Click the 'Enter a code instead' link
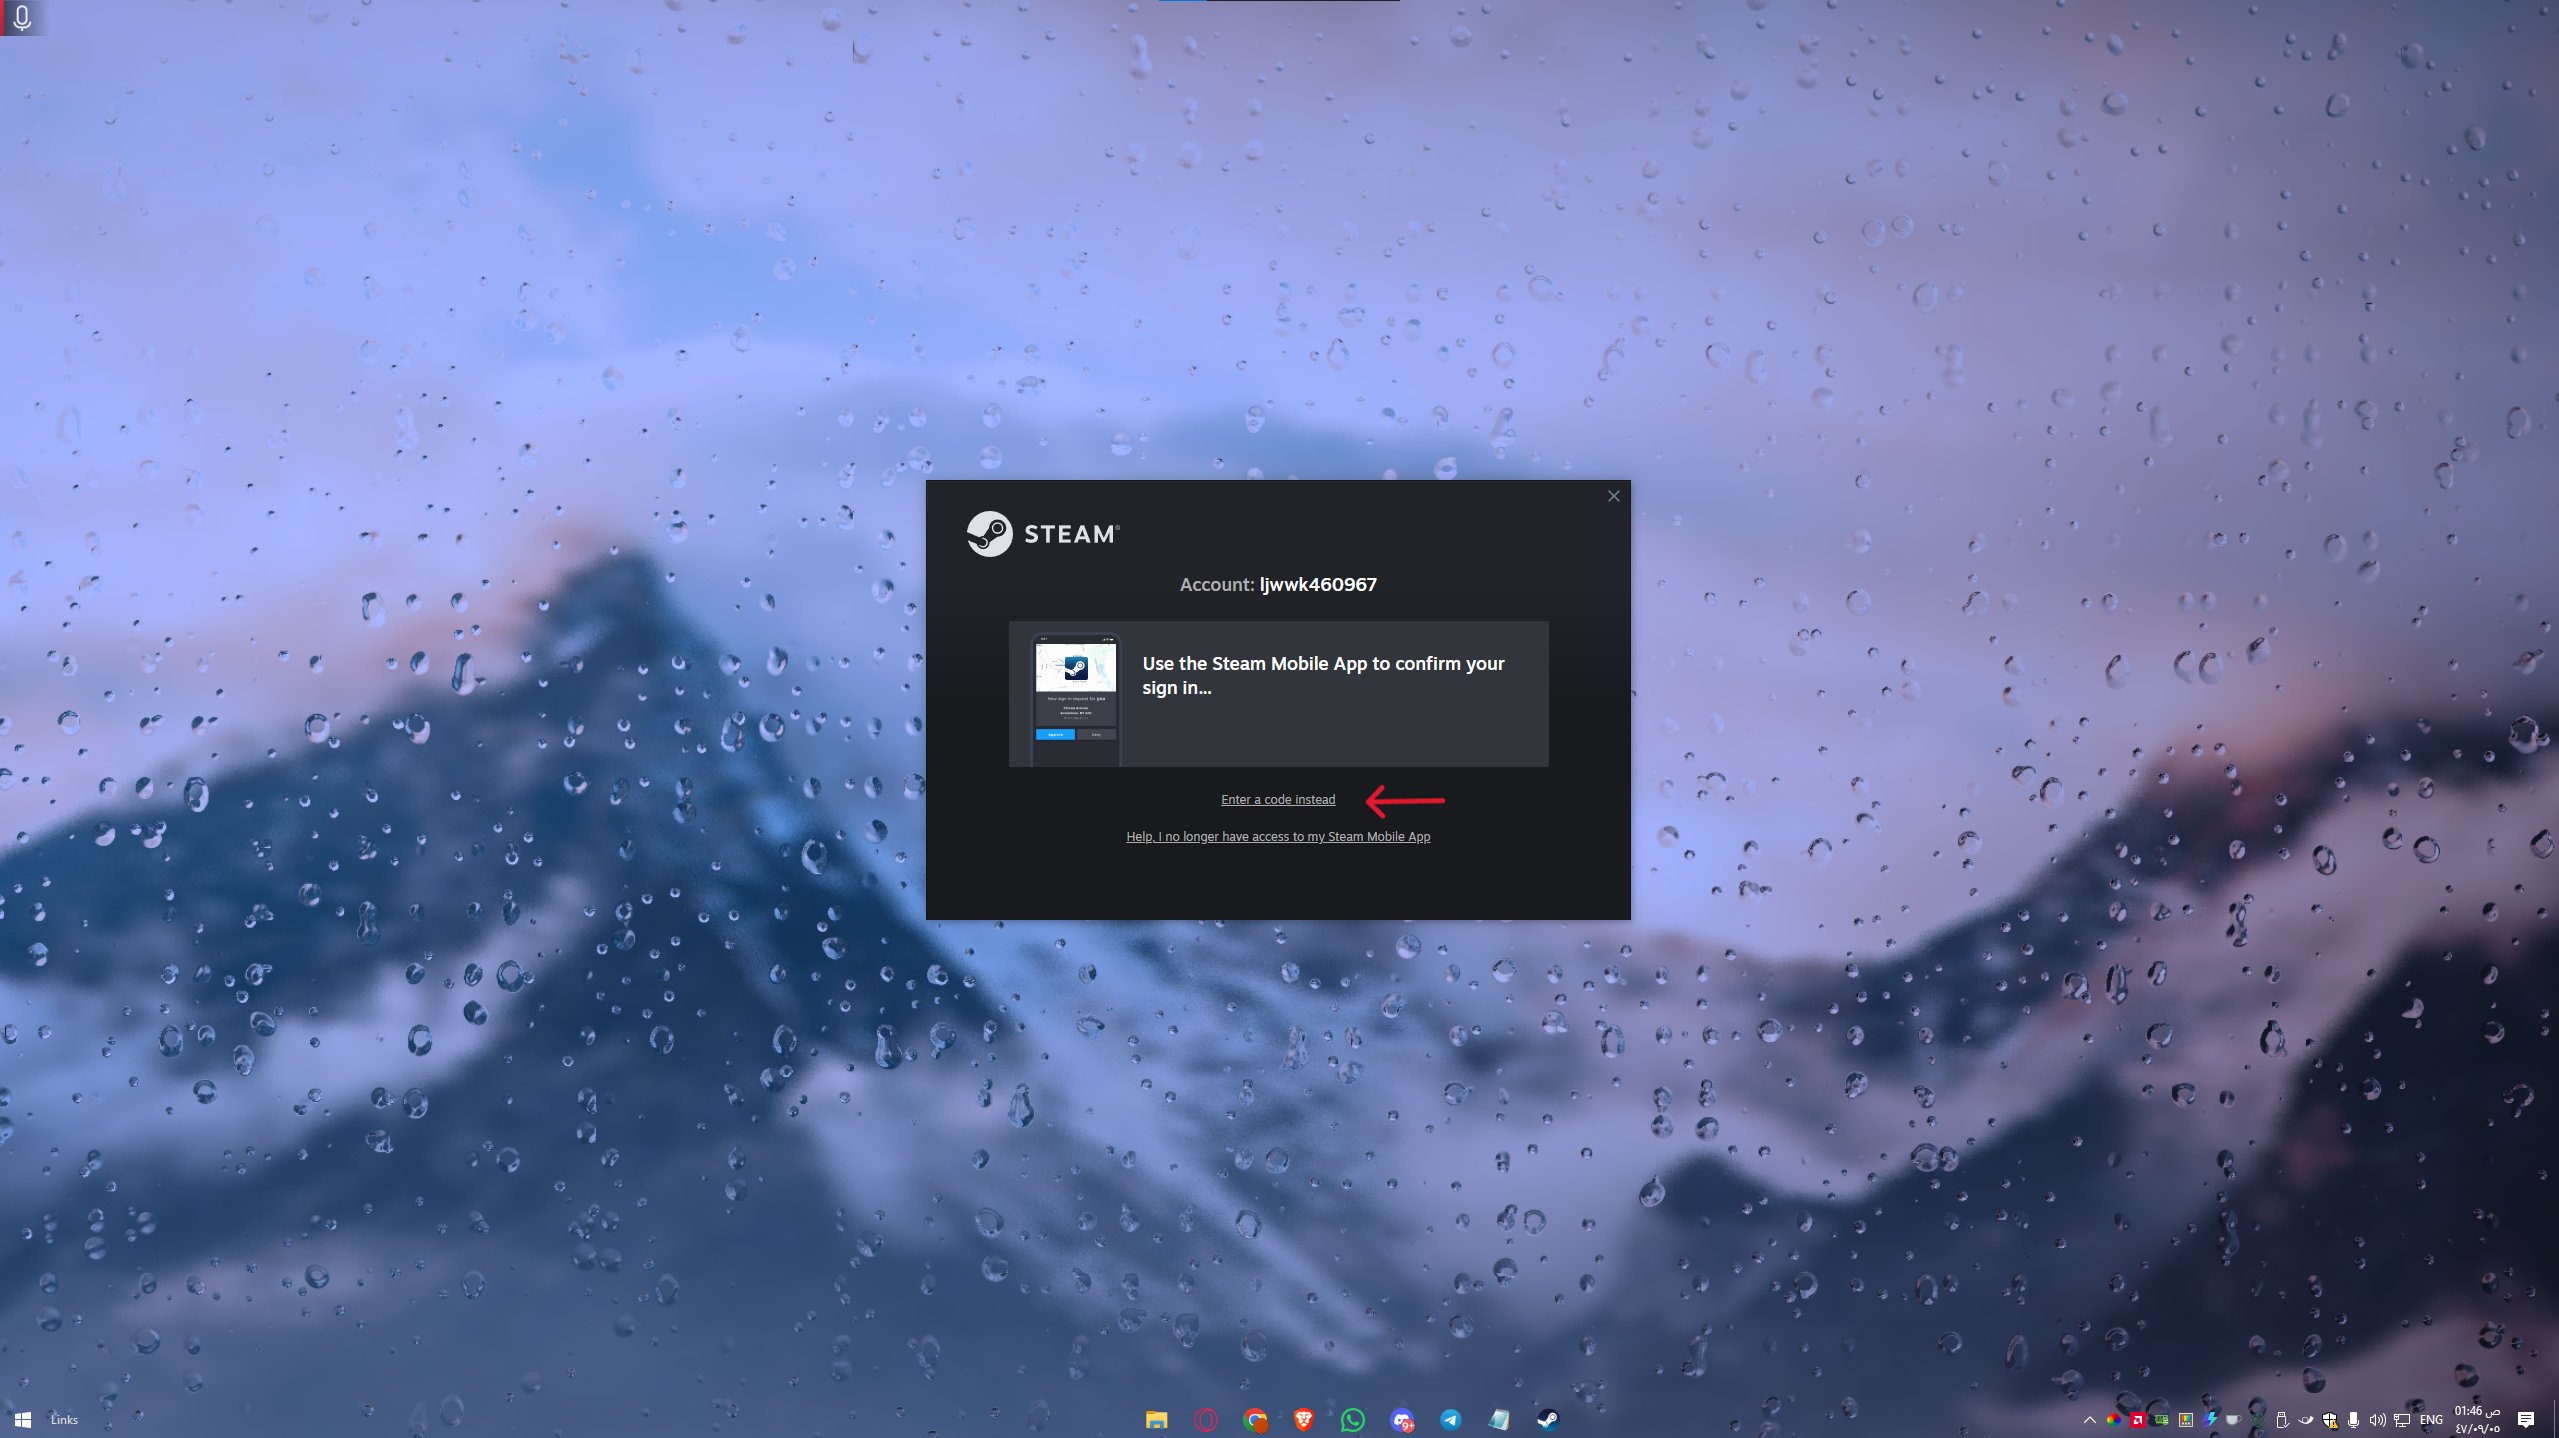The image size is (2559, 1438). point(1277,799)
